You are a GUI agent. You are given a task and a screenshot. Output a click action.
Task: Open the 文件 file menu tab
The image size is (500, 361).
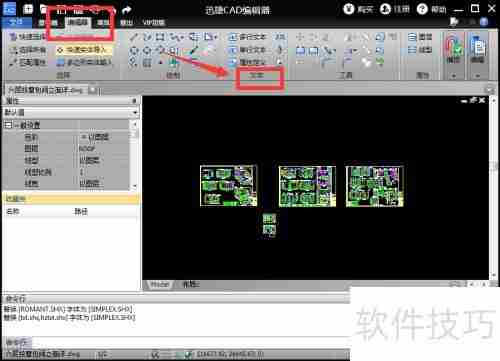point(16,22)
